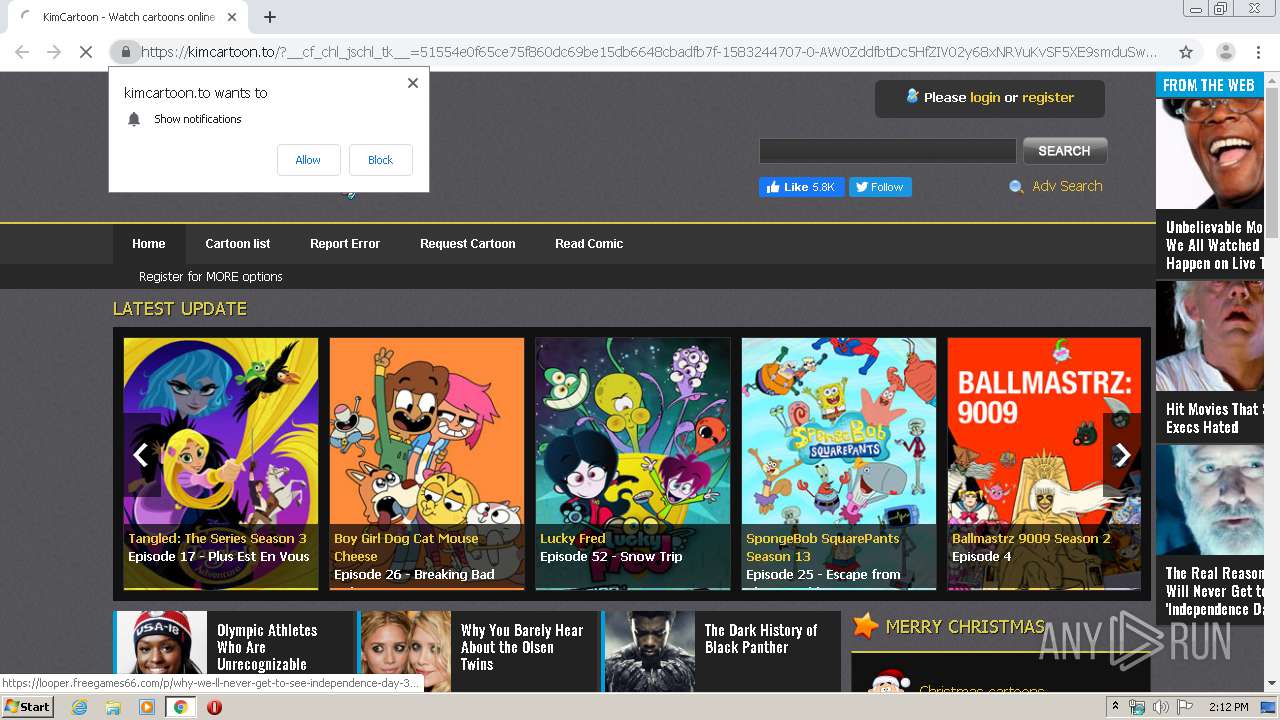1280x720 pixels.
Task: Open Ballmastrz 9009 Season 2
Action: (1044, 463)
